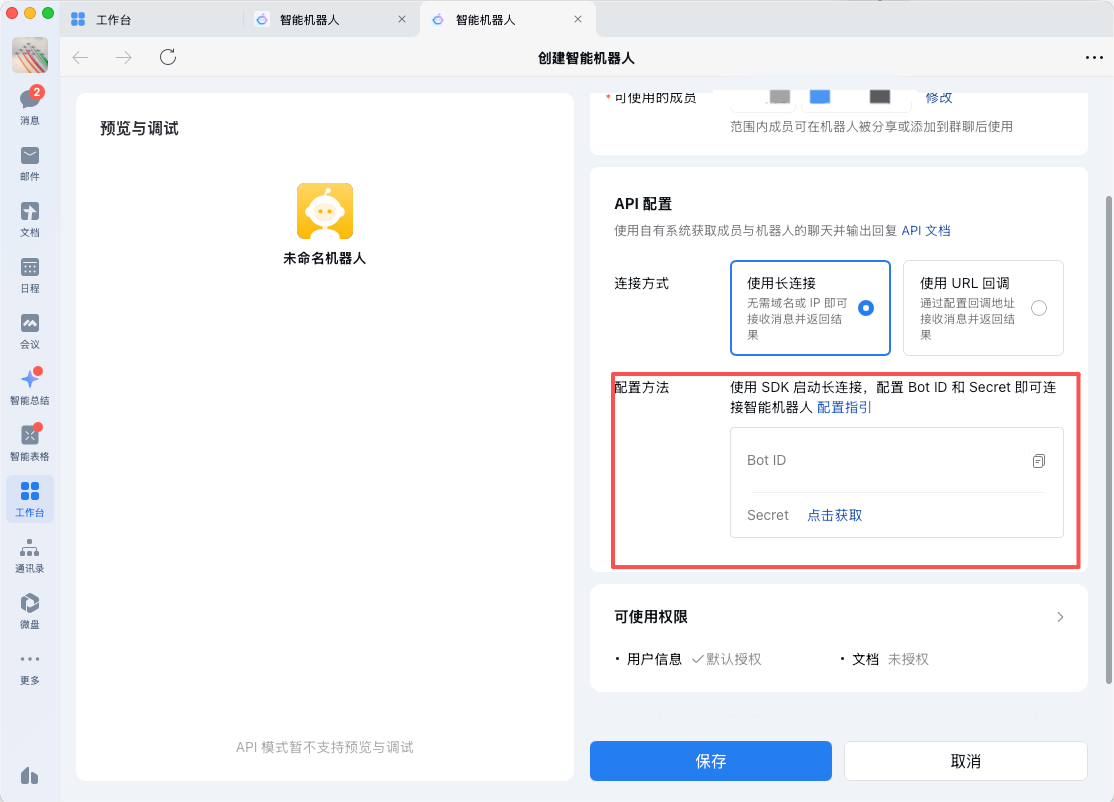Image resolution: width=1114 pixels, height=802 pixels.
Task: Open the Mail icon in sidebar
Action: click(30, 160)
